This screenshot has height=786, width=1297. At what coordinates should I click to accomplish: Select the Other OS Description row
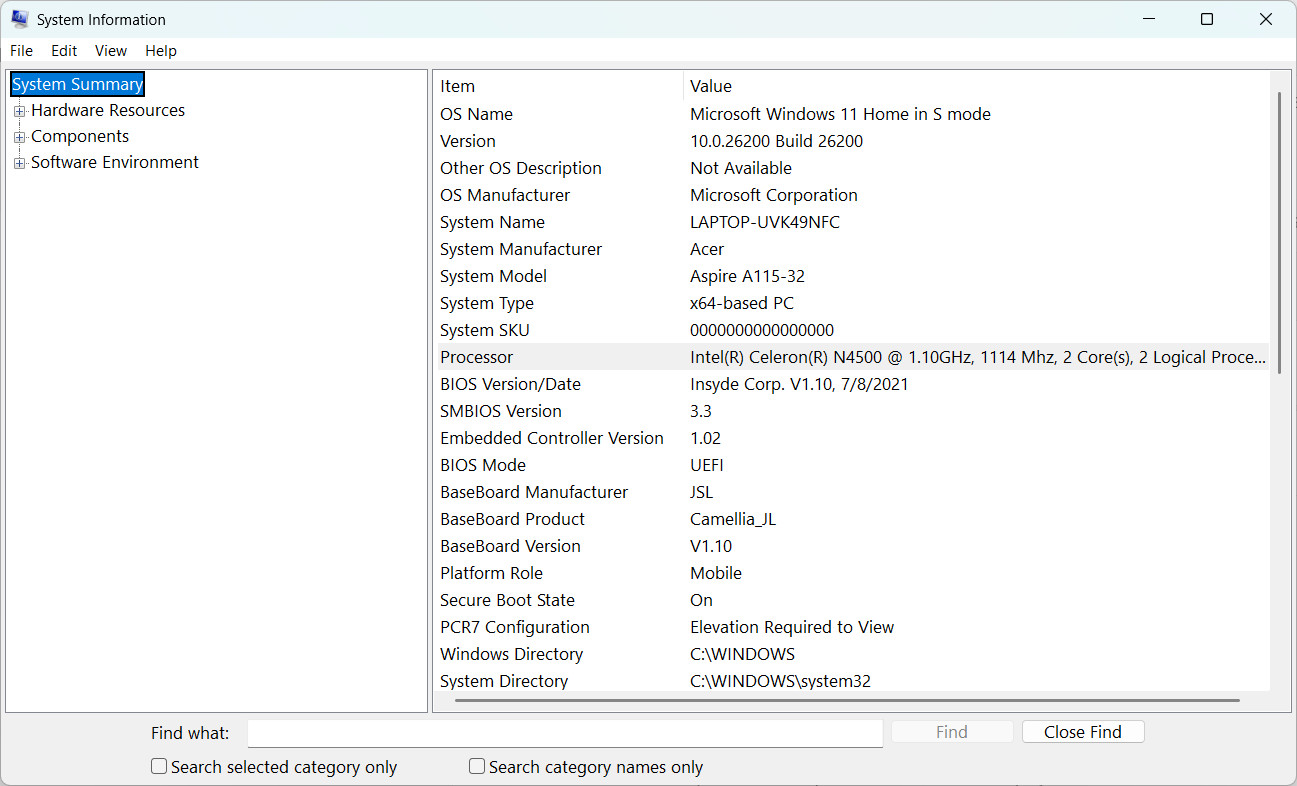(x=853, y=168)
